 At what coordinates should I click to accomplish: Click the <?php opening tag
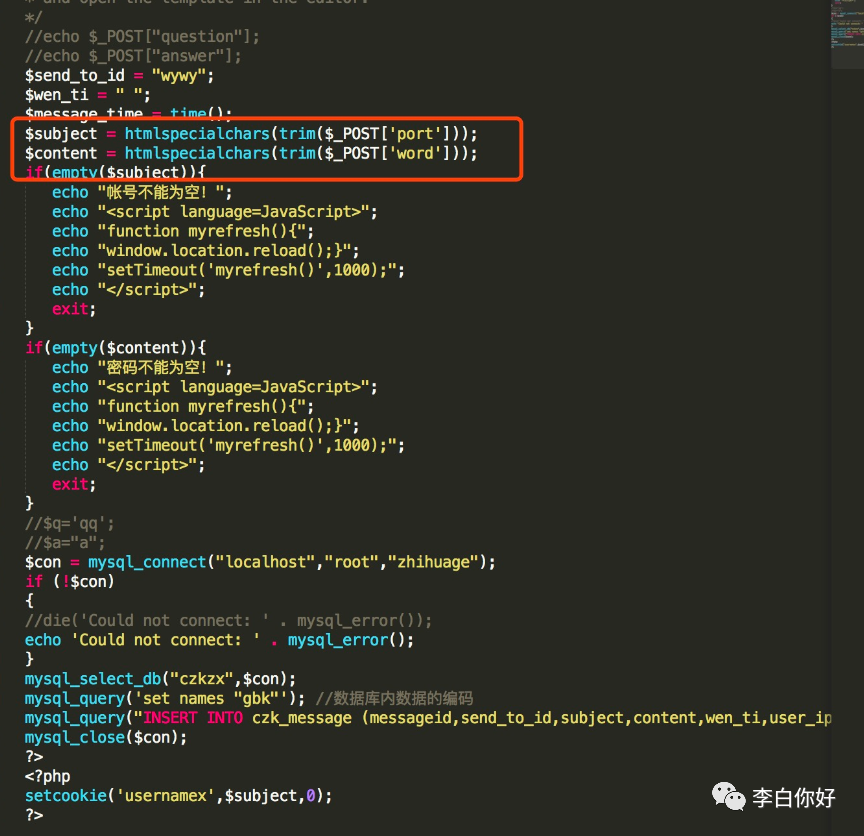point(47,776)
